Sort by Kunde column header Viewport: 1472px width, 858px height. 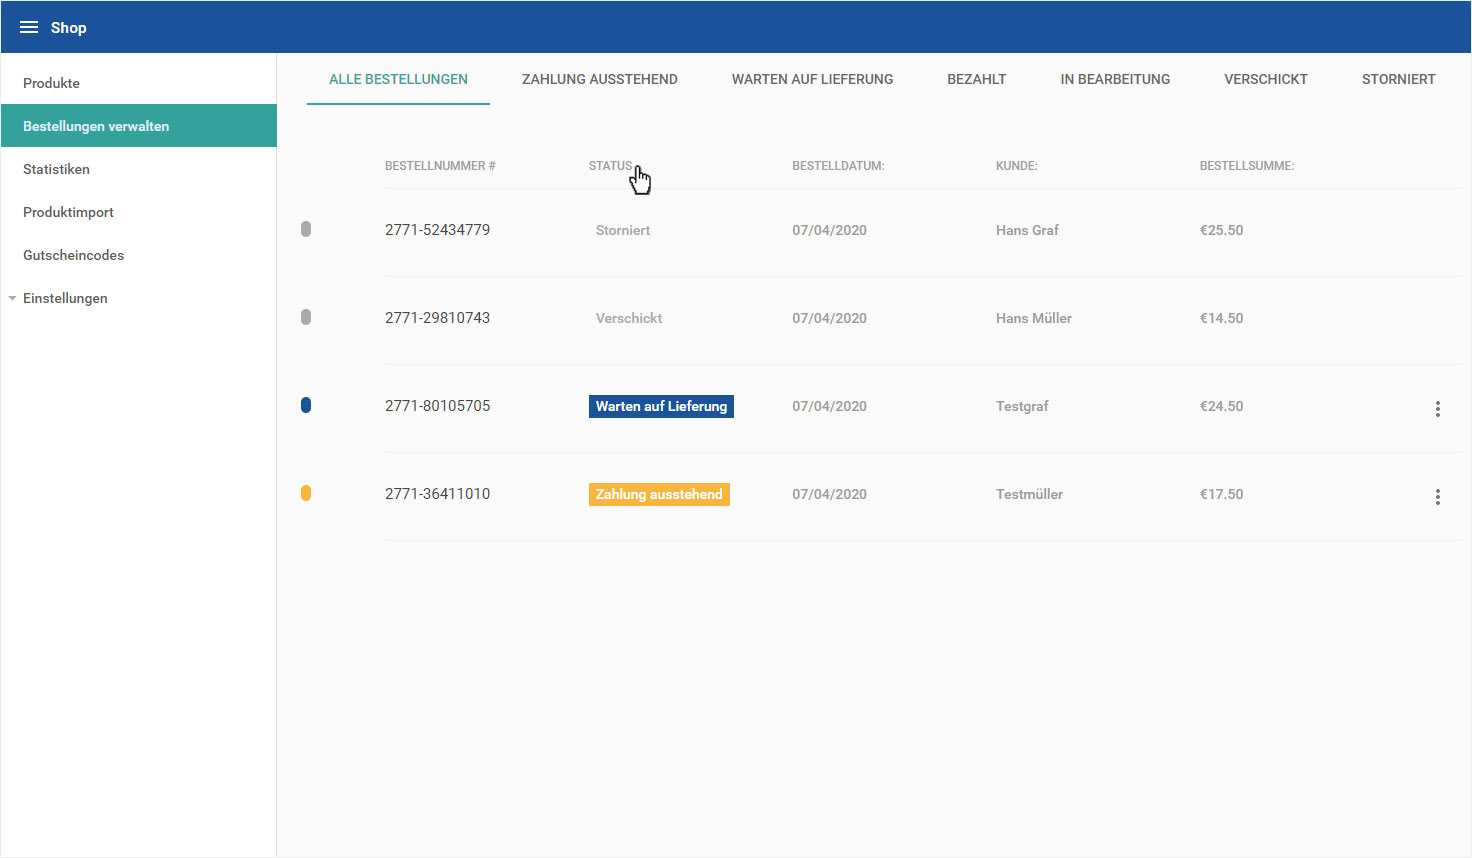pyautogui.click(x=1016, y=166)
